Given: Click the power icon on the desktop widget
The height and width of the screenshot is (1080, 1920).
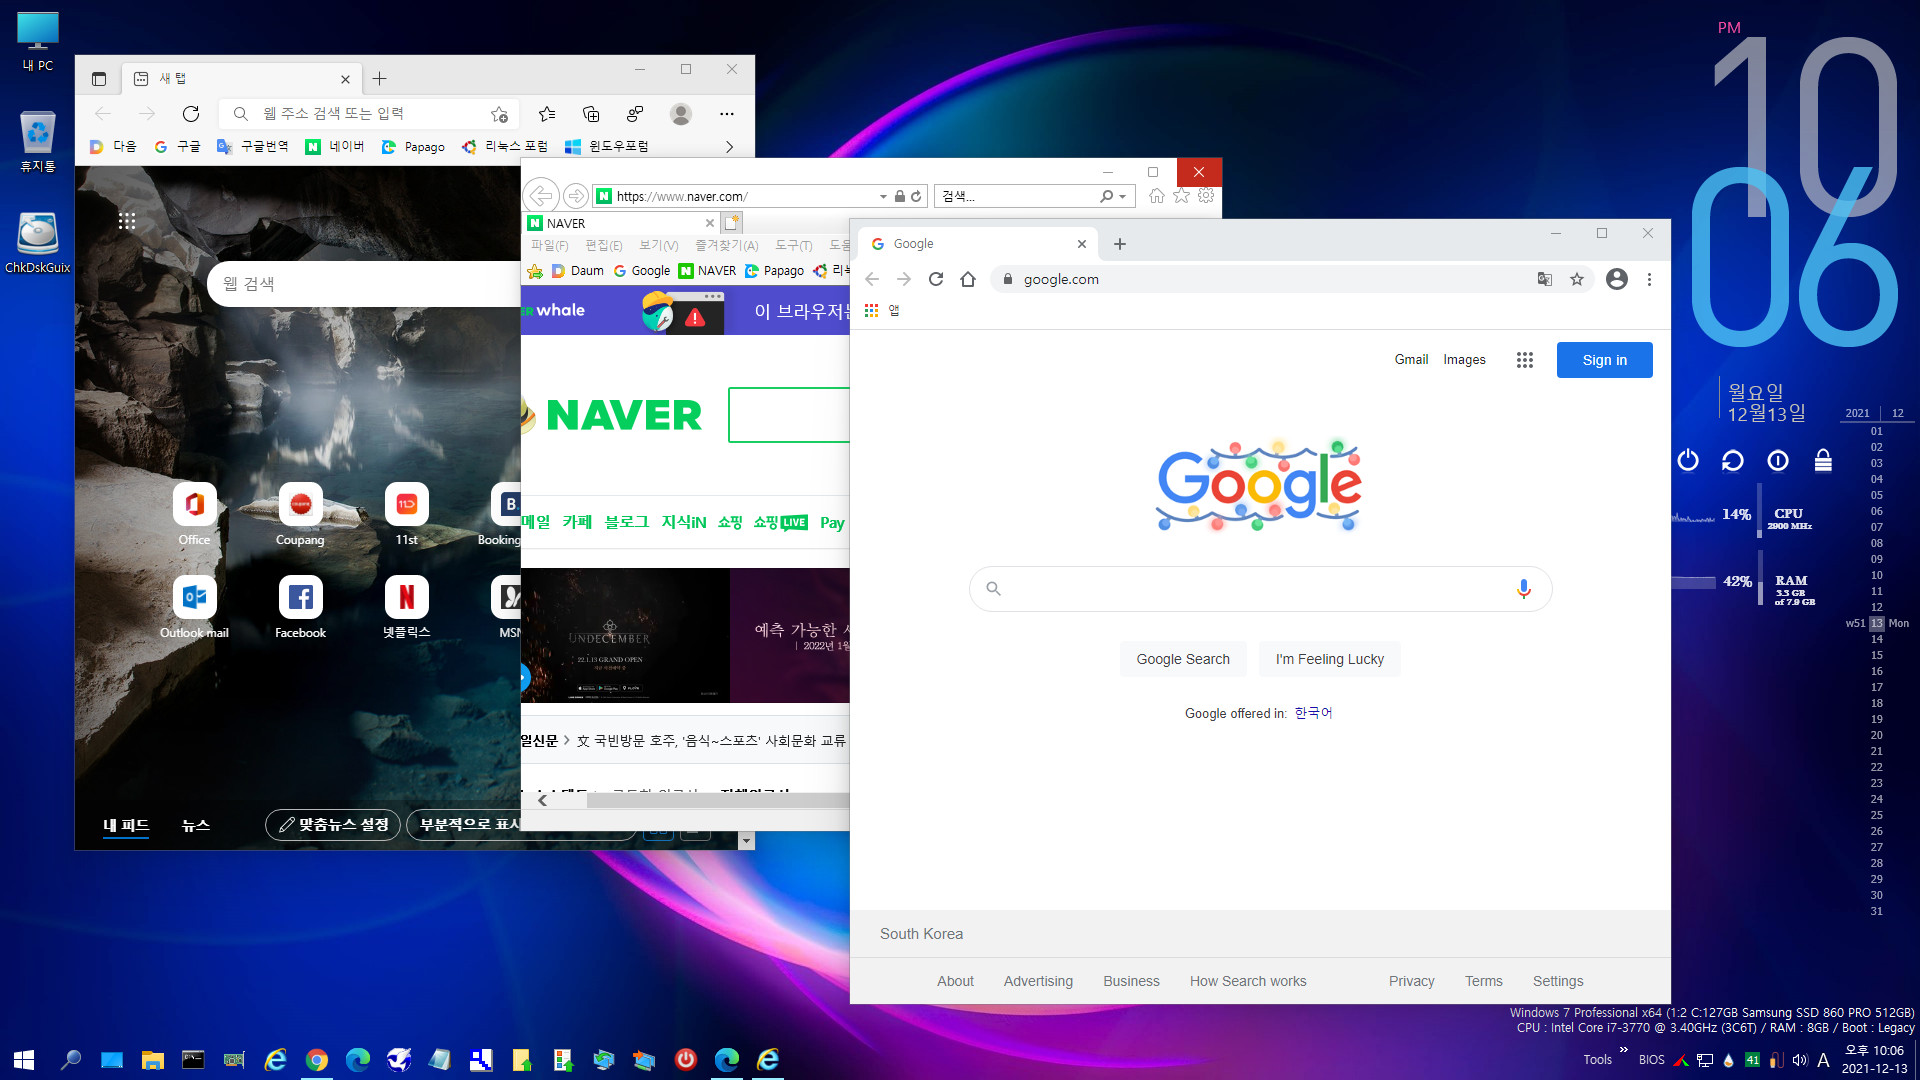Looking at the screenshot, I should point(1688,460).
